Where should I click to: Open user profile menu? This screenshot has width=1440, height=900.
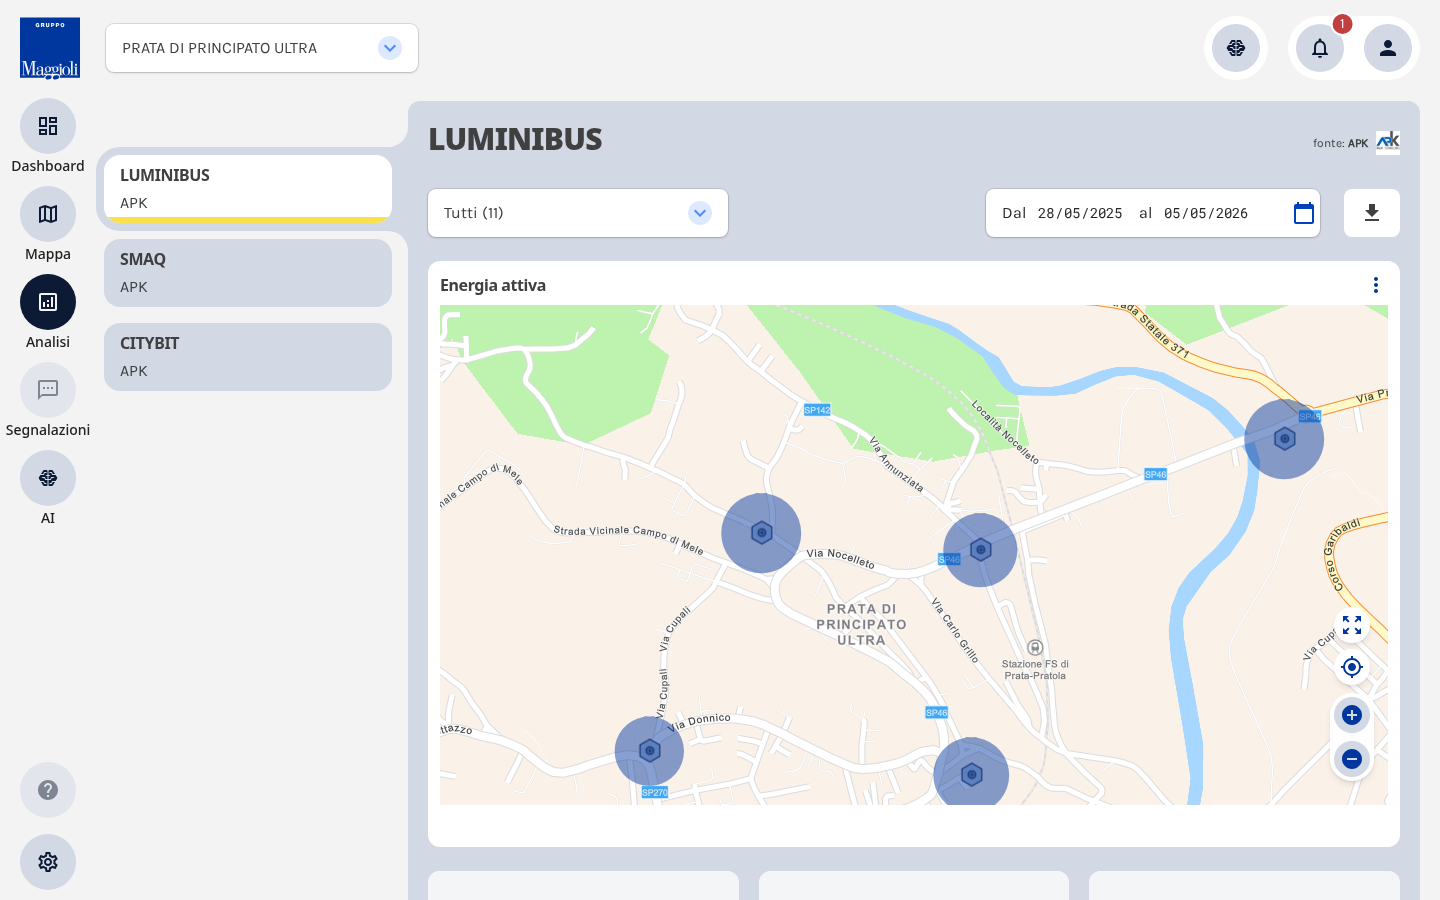(1388, 48)
